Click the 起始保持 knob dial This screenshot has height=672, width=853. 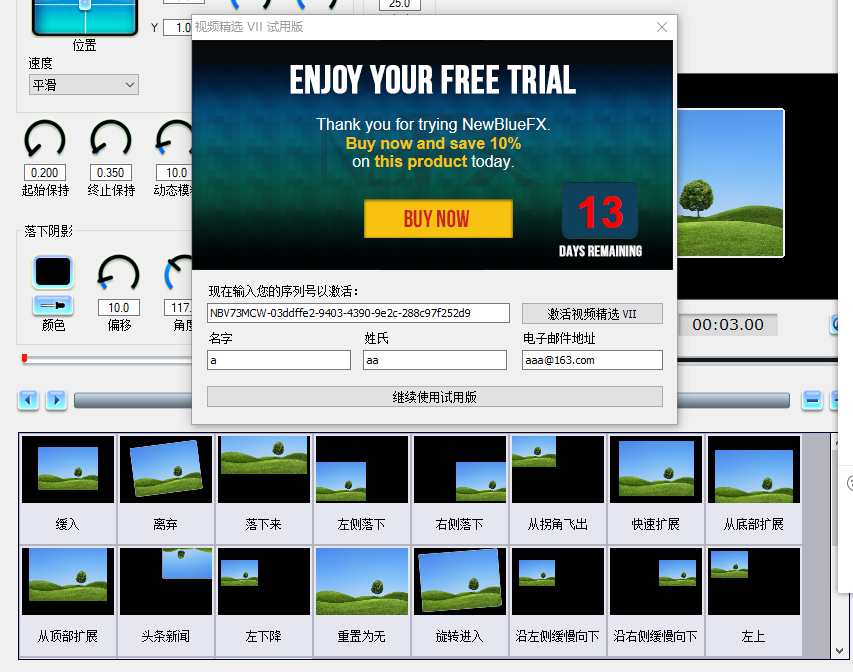(45, 140)
